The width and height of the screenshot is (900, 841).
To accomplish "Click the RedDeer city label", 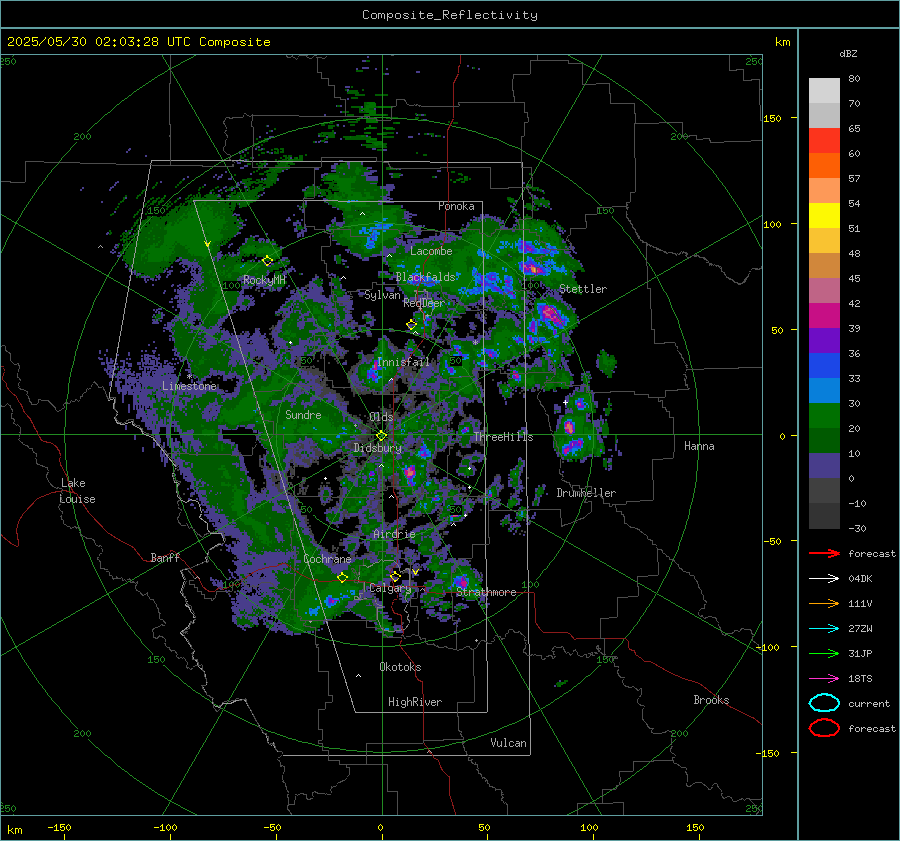I will (424, 303).
